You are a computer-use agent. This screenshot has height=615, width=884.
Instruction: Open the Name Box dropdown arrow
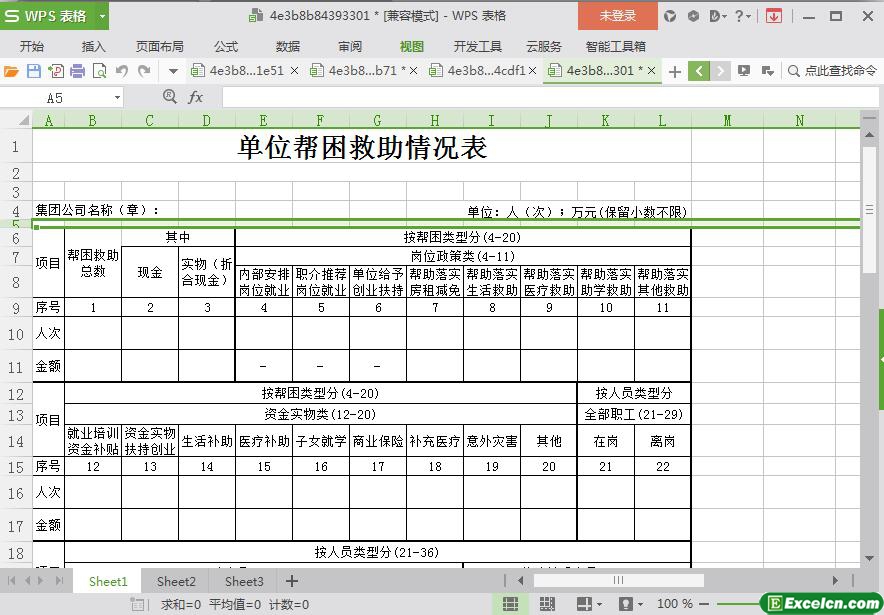[x=117, y=98]
